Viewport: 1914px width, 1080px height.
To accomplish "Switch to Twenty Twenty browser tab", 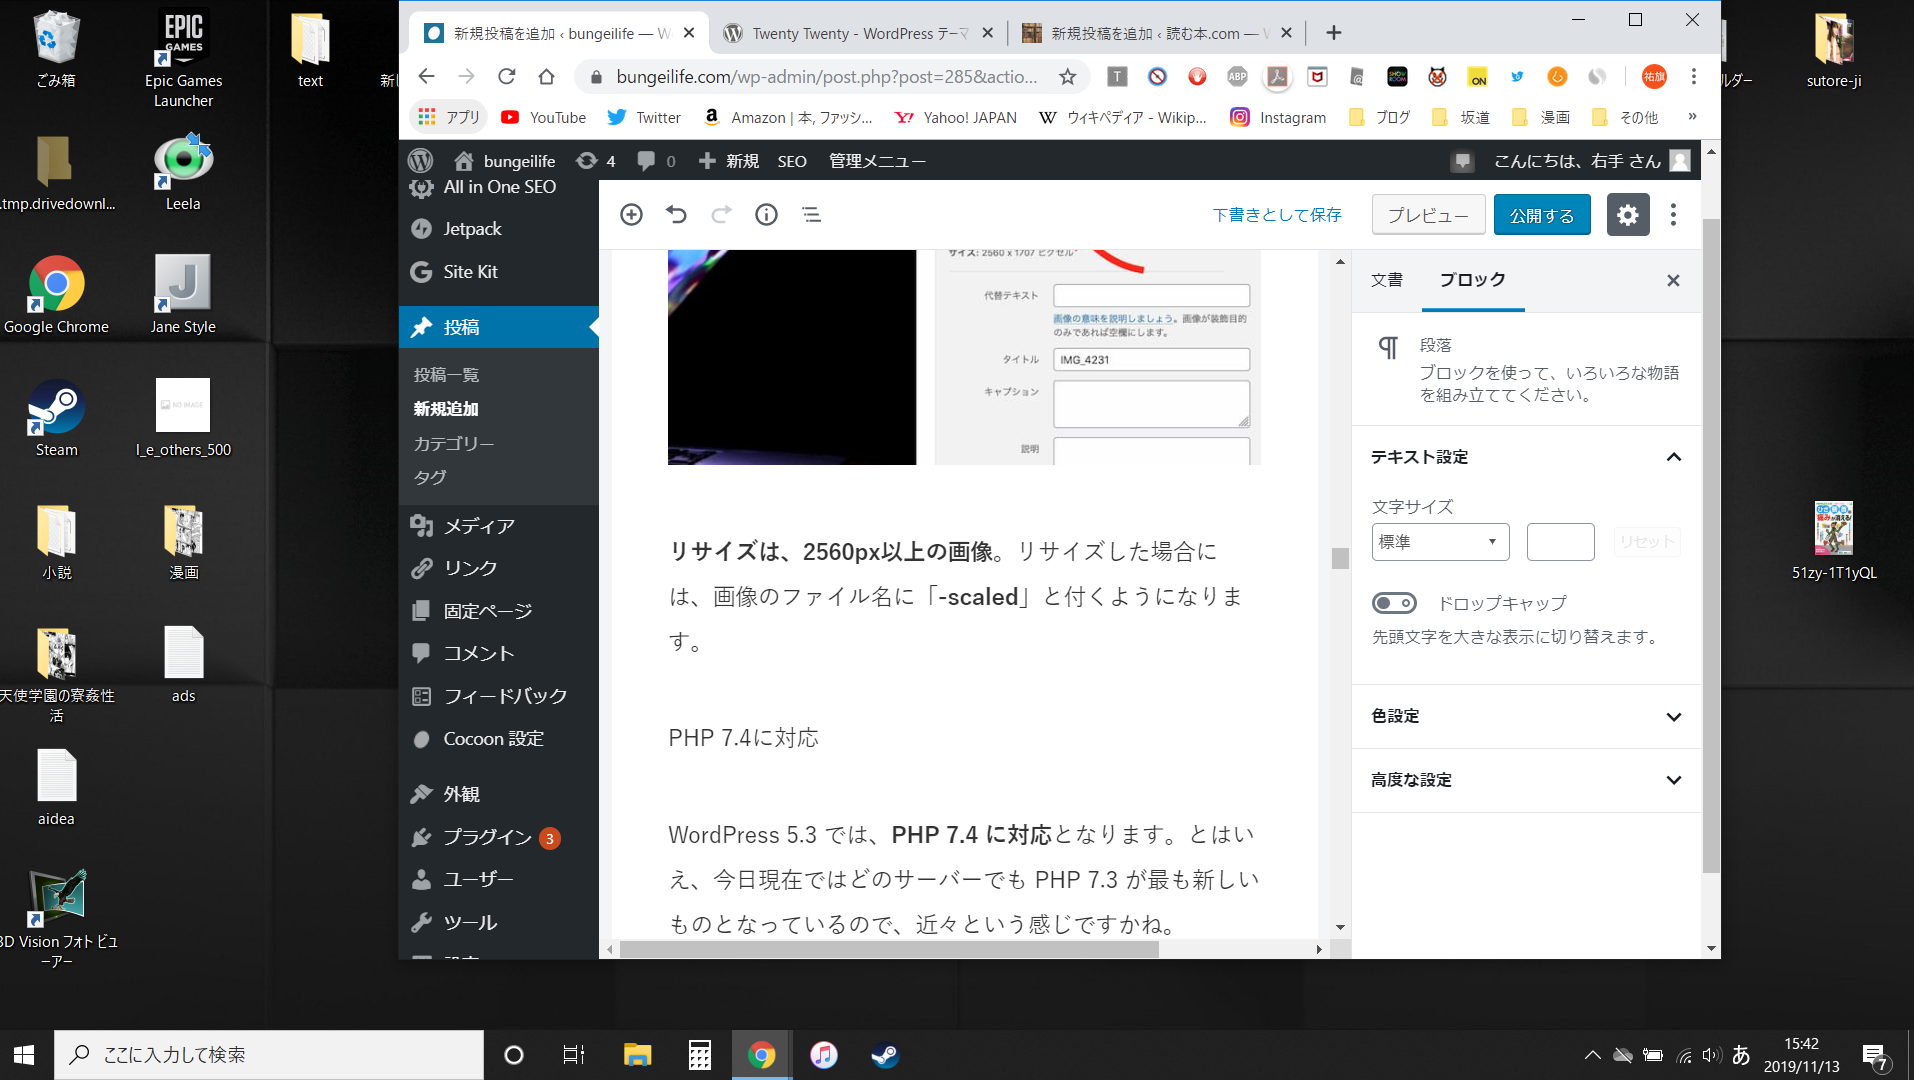I will pyautogui.click(x=858, y=33).
